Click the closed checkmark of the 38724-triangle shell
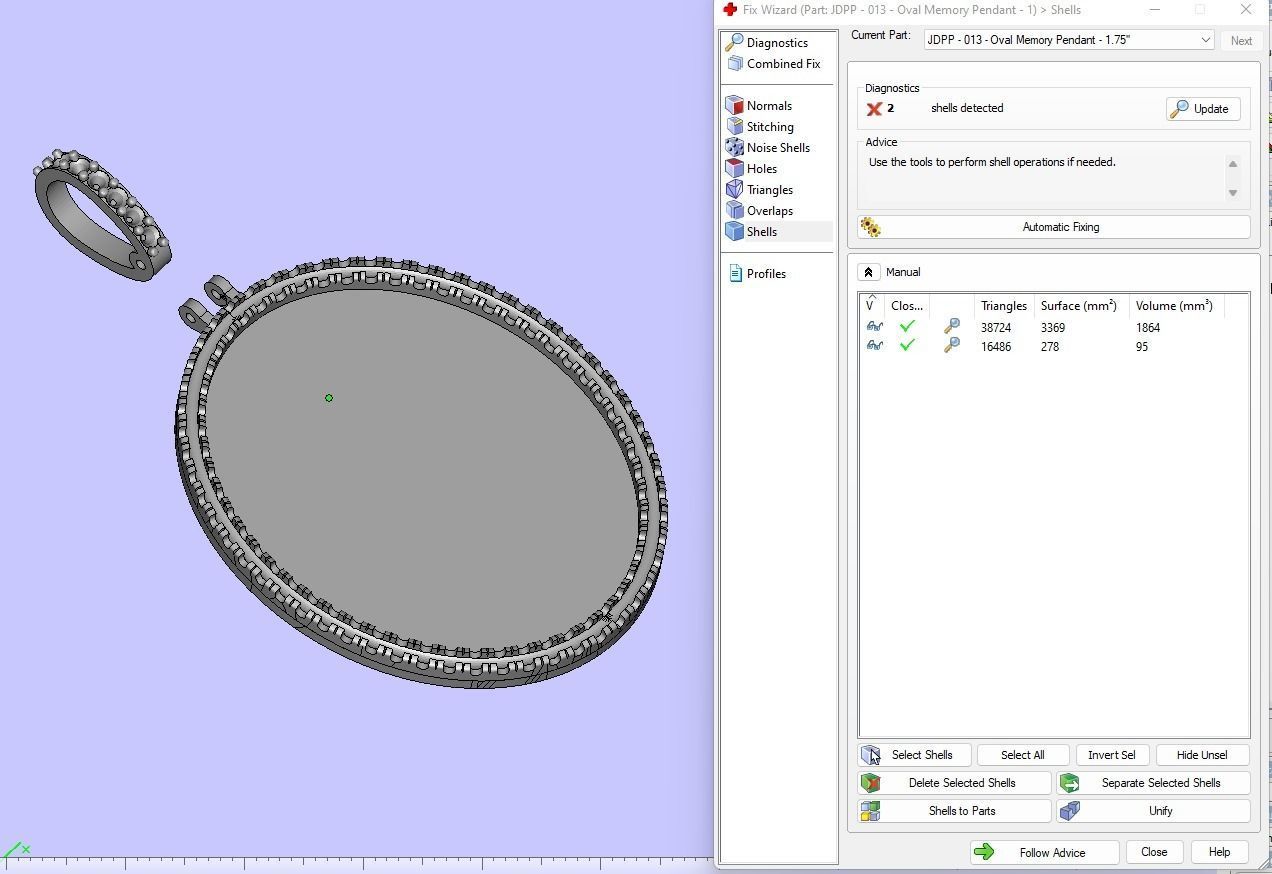 [907, 327]
